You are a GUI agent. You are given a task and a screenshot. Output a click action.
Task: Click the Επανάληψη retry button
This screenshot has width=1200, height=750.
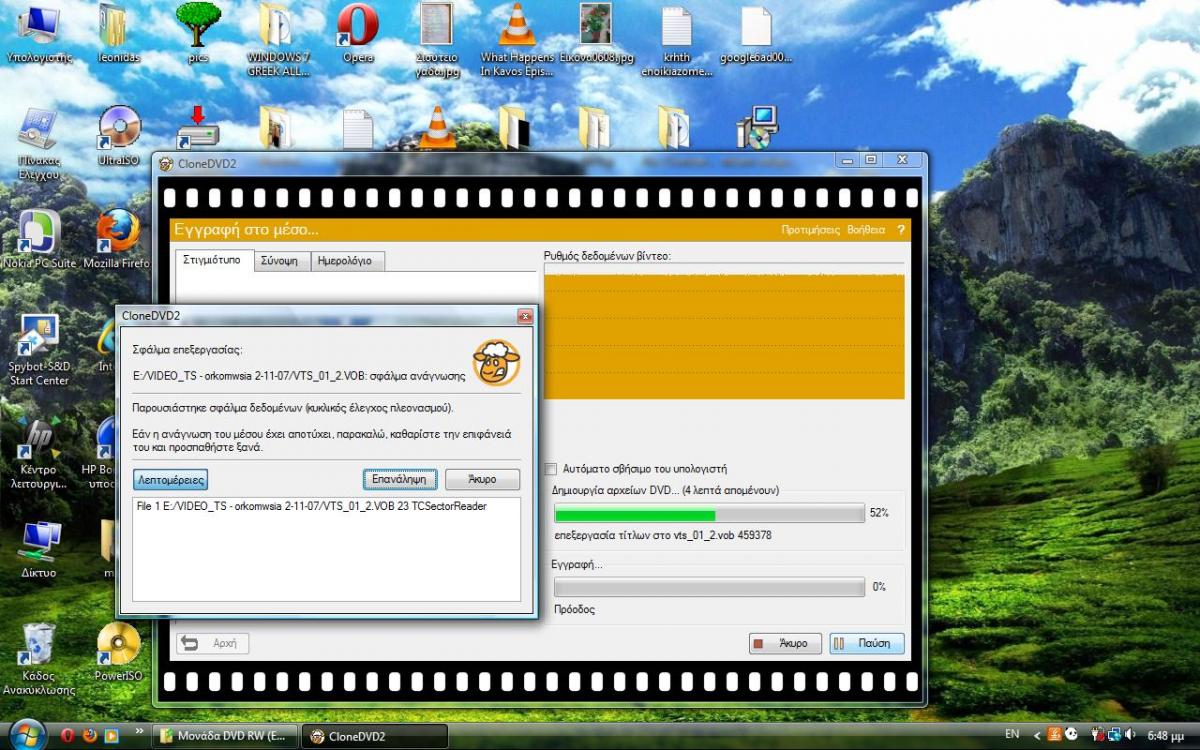coord(400,479)
